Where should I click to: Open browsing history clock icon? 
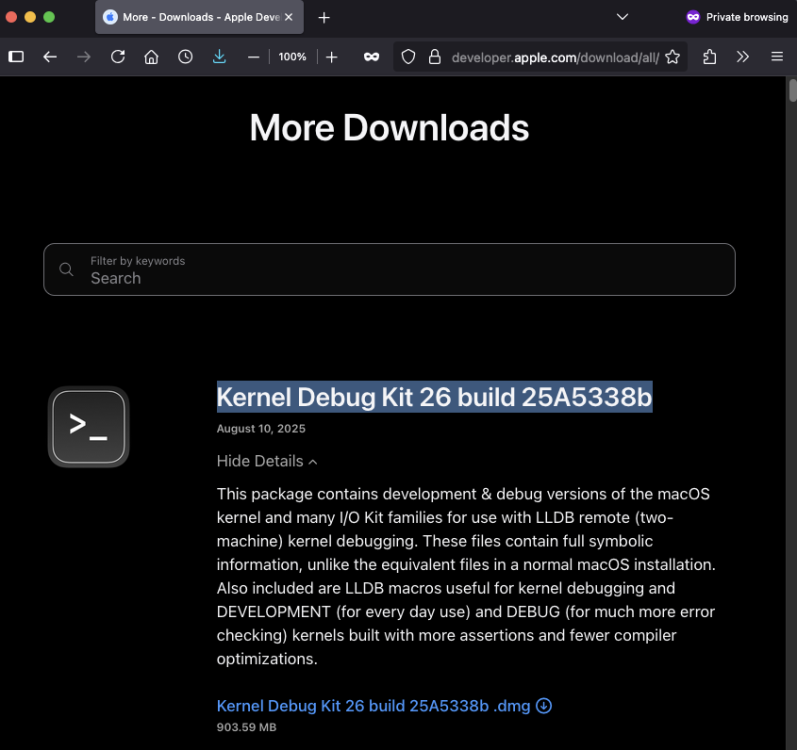pos(186,56)
